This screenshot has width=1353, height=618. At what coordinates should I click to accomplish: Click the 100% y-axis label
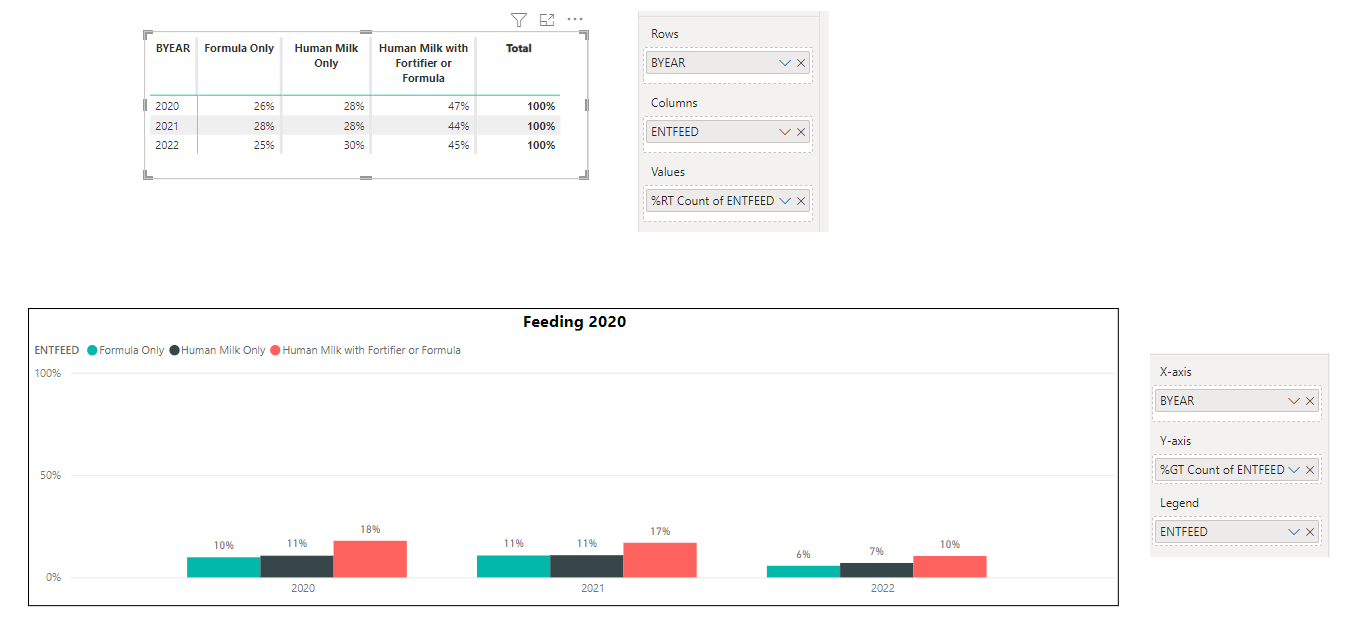click(x=48, y=374)
